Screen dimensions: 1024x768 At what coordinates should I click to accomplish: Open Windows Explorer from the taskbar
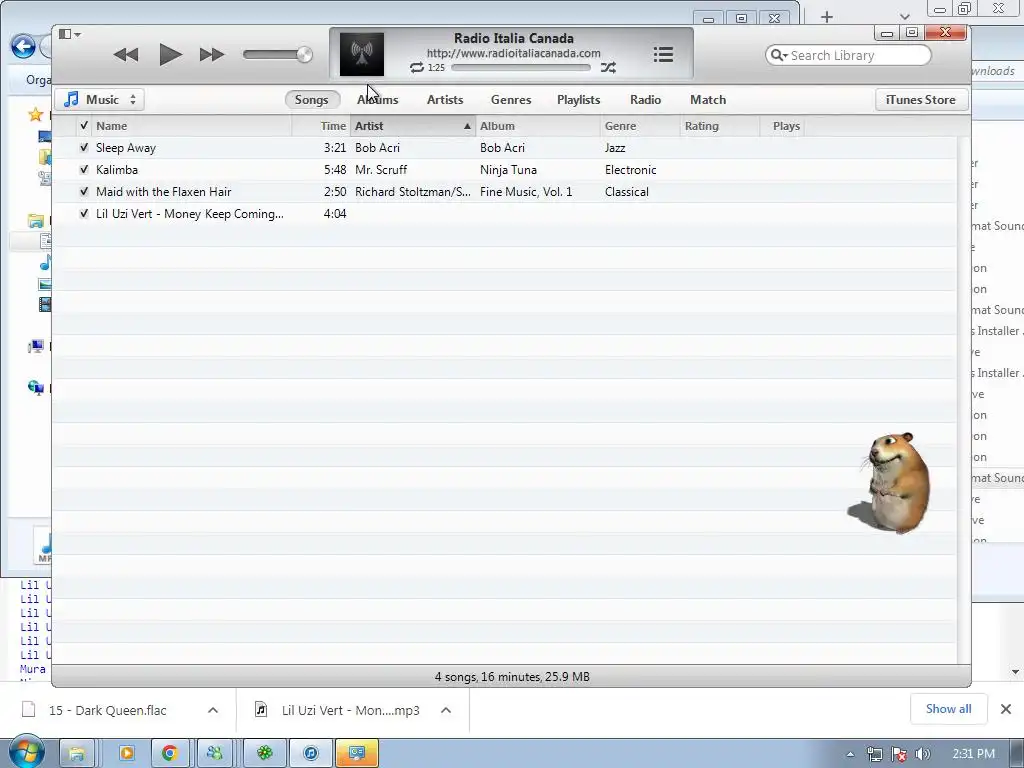(77, 754)
